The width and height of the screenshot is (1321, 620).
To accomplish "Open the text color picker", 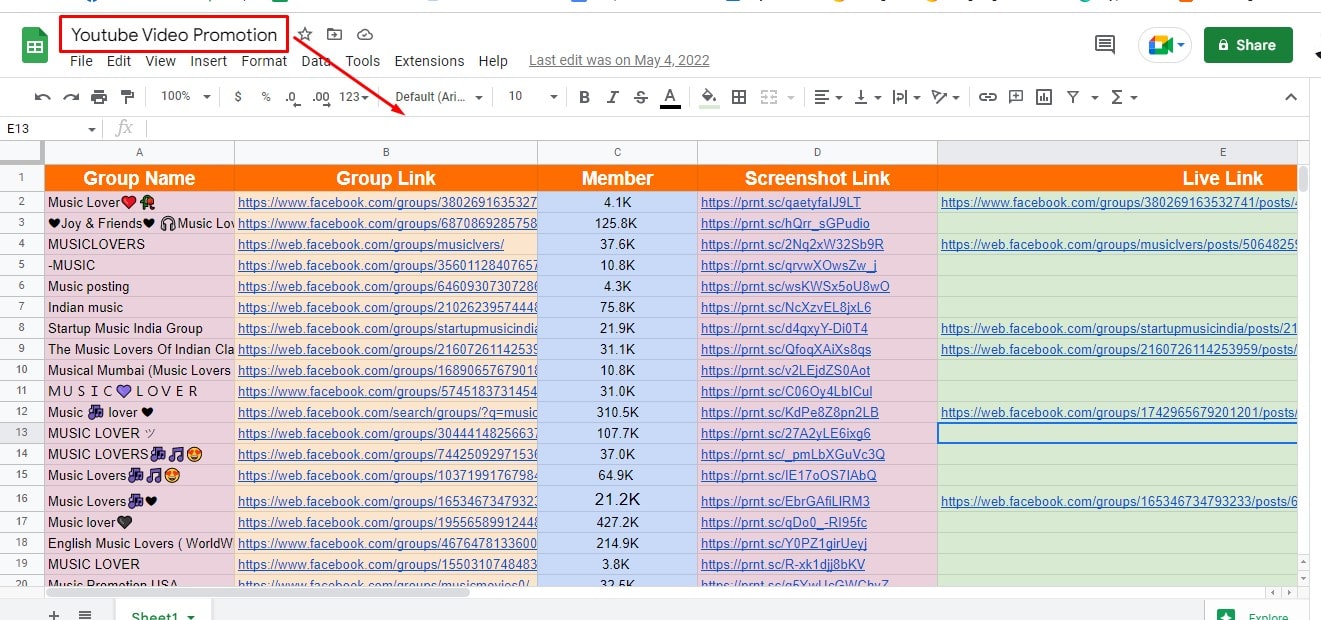I will tap(670, 97).
